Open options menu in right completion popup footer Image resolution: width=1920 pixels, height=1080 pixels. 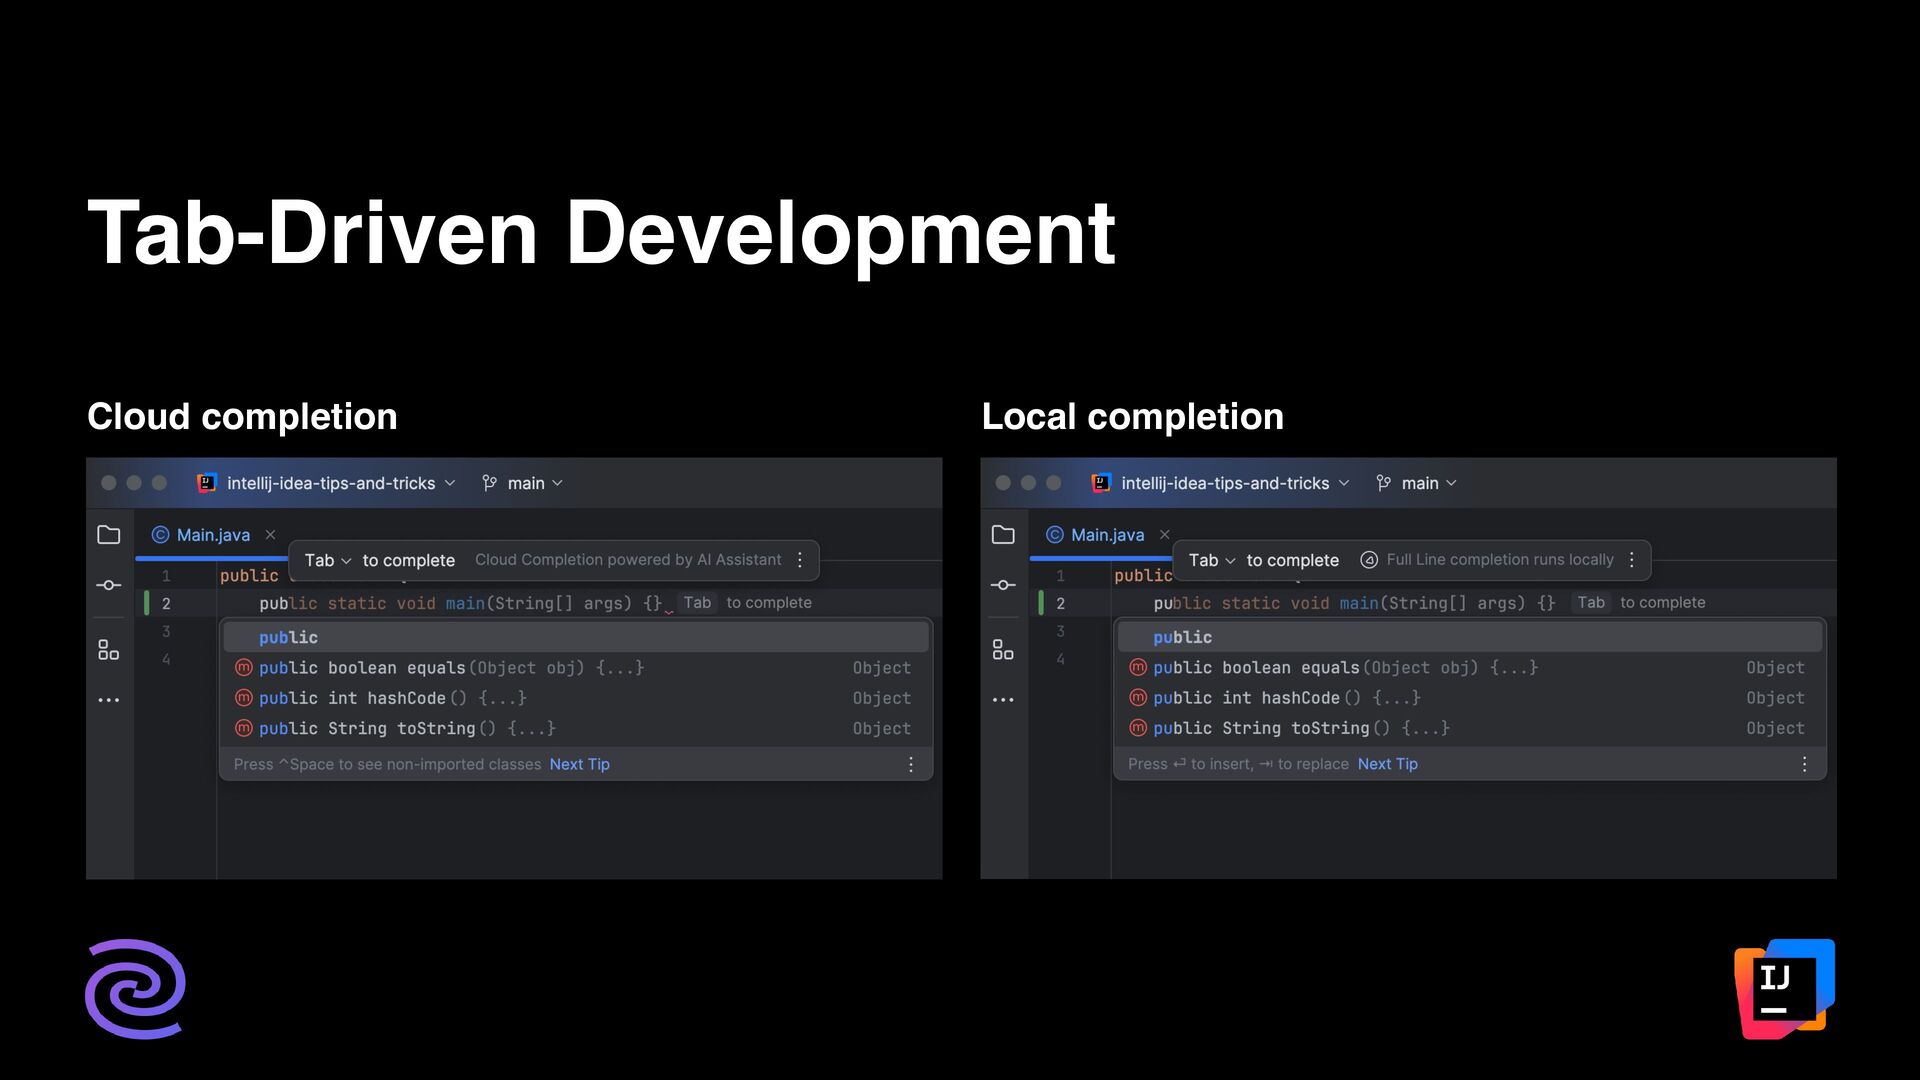(1804, 764)
